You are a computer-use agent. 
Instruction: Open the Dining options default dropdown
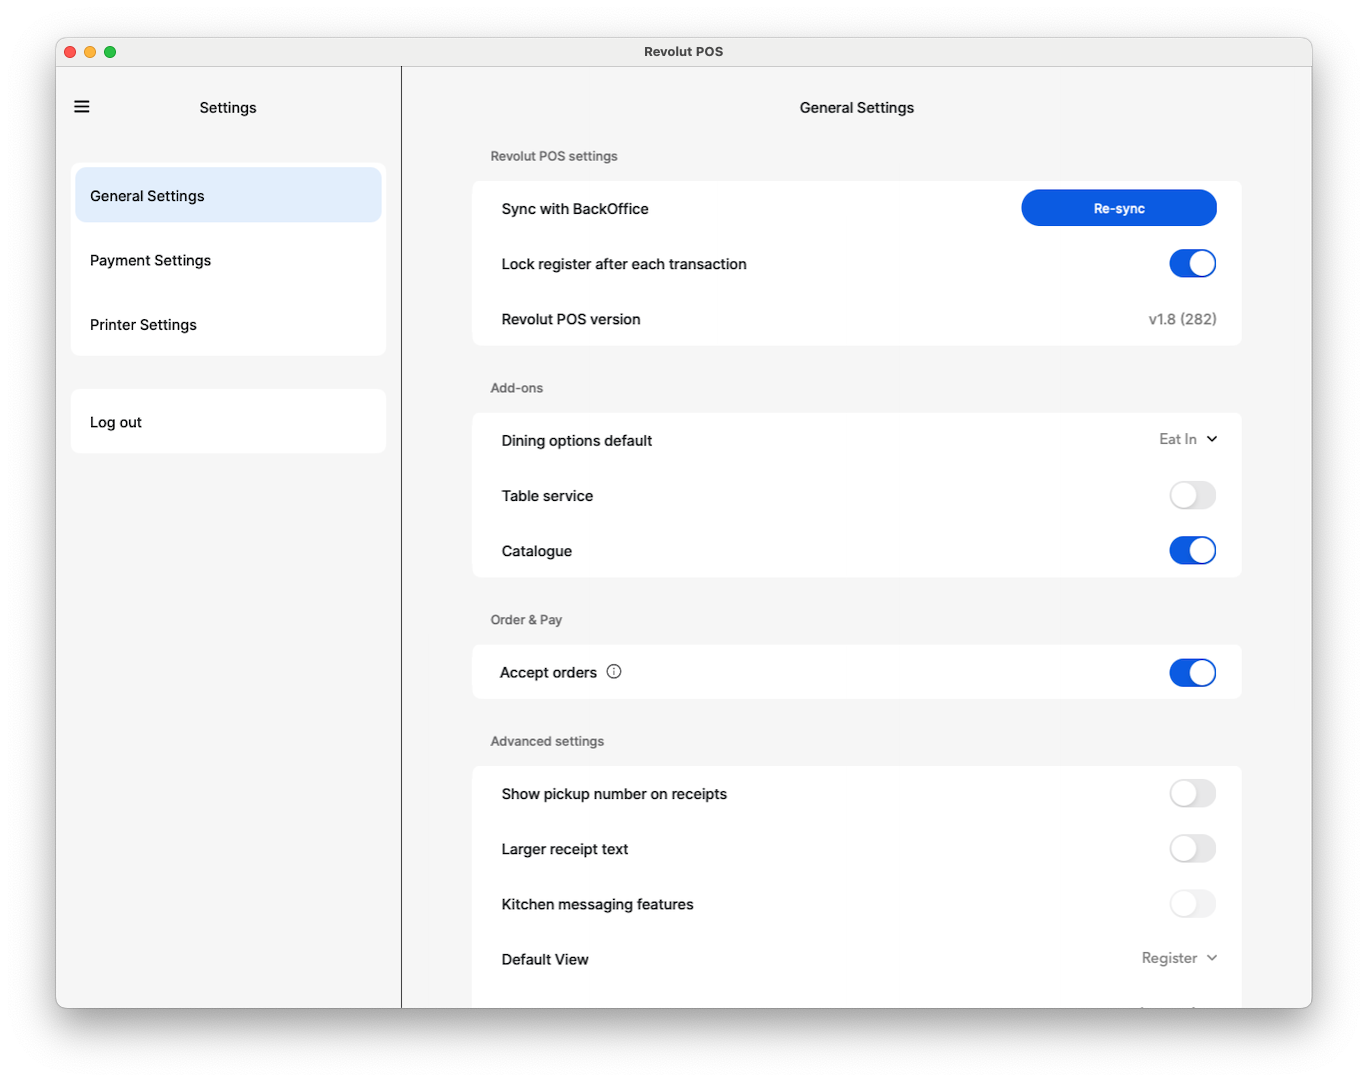coord(1188,439)
